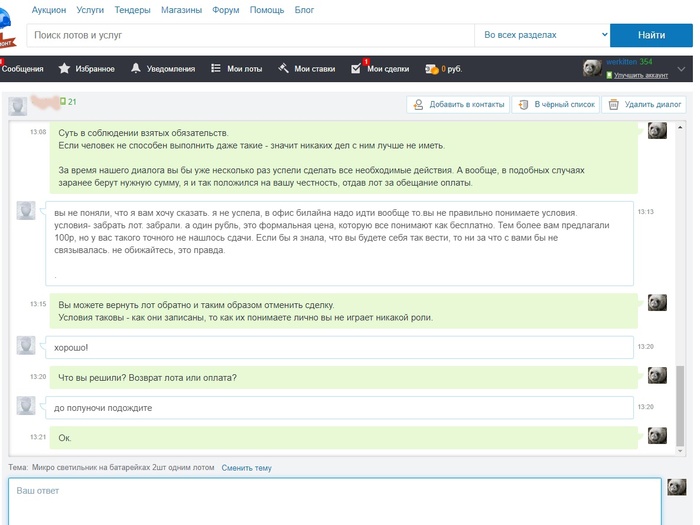Click gray avatar next to 'до полуночи подождите'

click(x=26, y=406)
